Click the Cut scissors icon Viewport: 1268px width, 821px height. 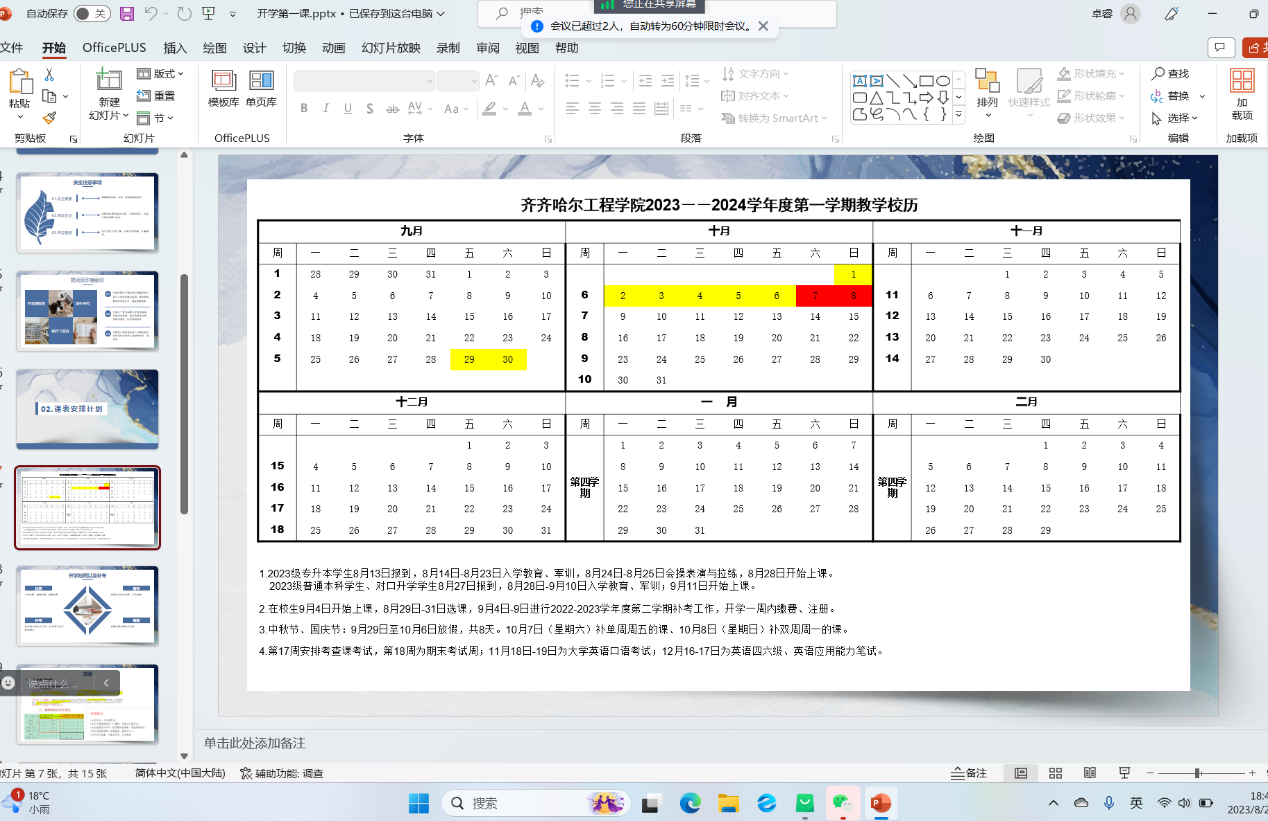[49, 75]
